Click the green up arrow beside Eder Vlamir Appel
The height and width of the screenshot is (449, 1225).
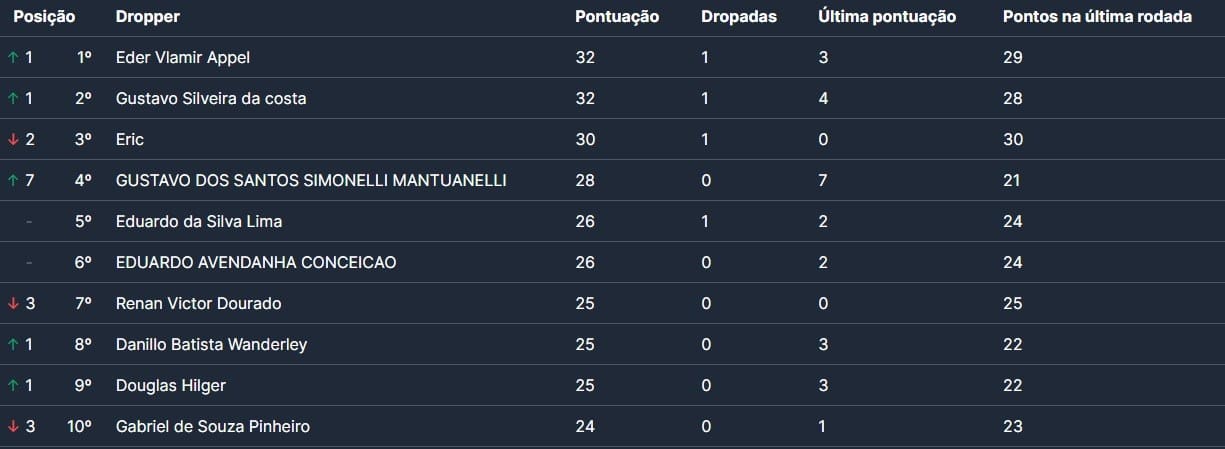pyautogui.click(x=13, y=58)
